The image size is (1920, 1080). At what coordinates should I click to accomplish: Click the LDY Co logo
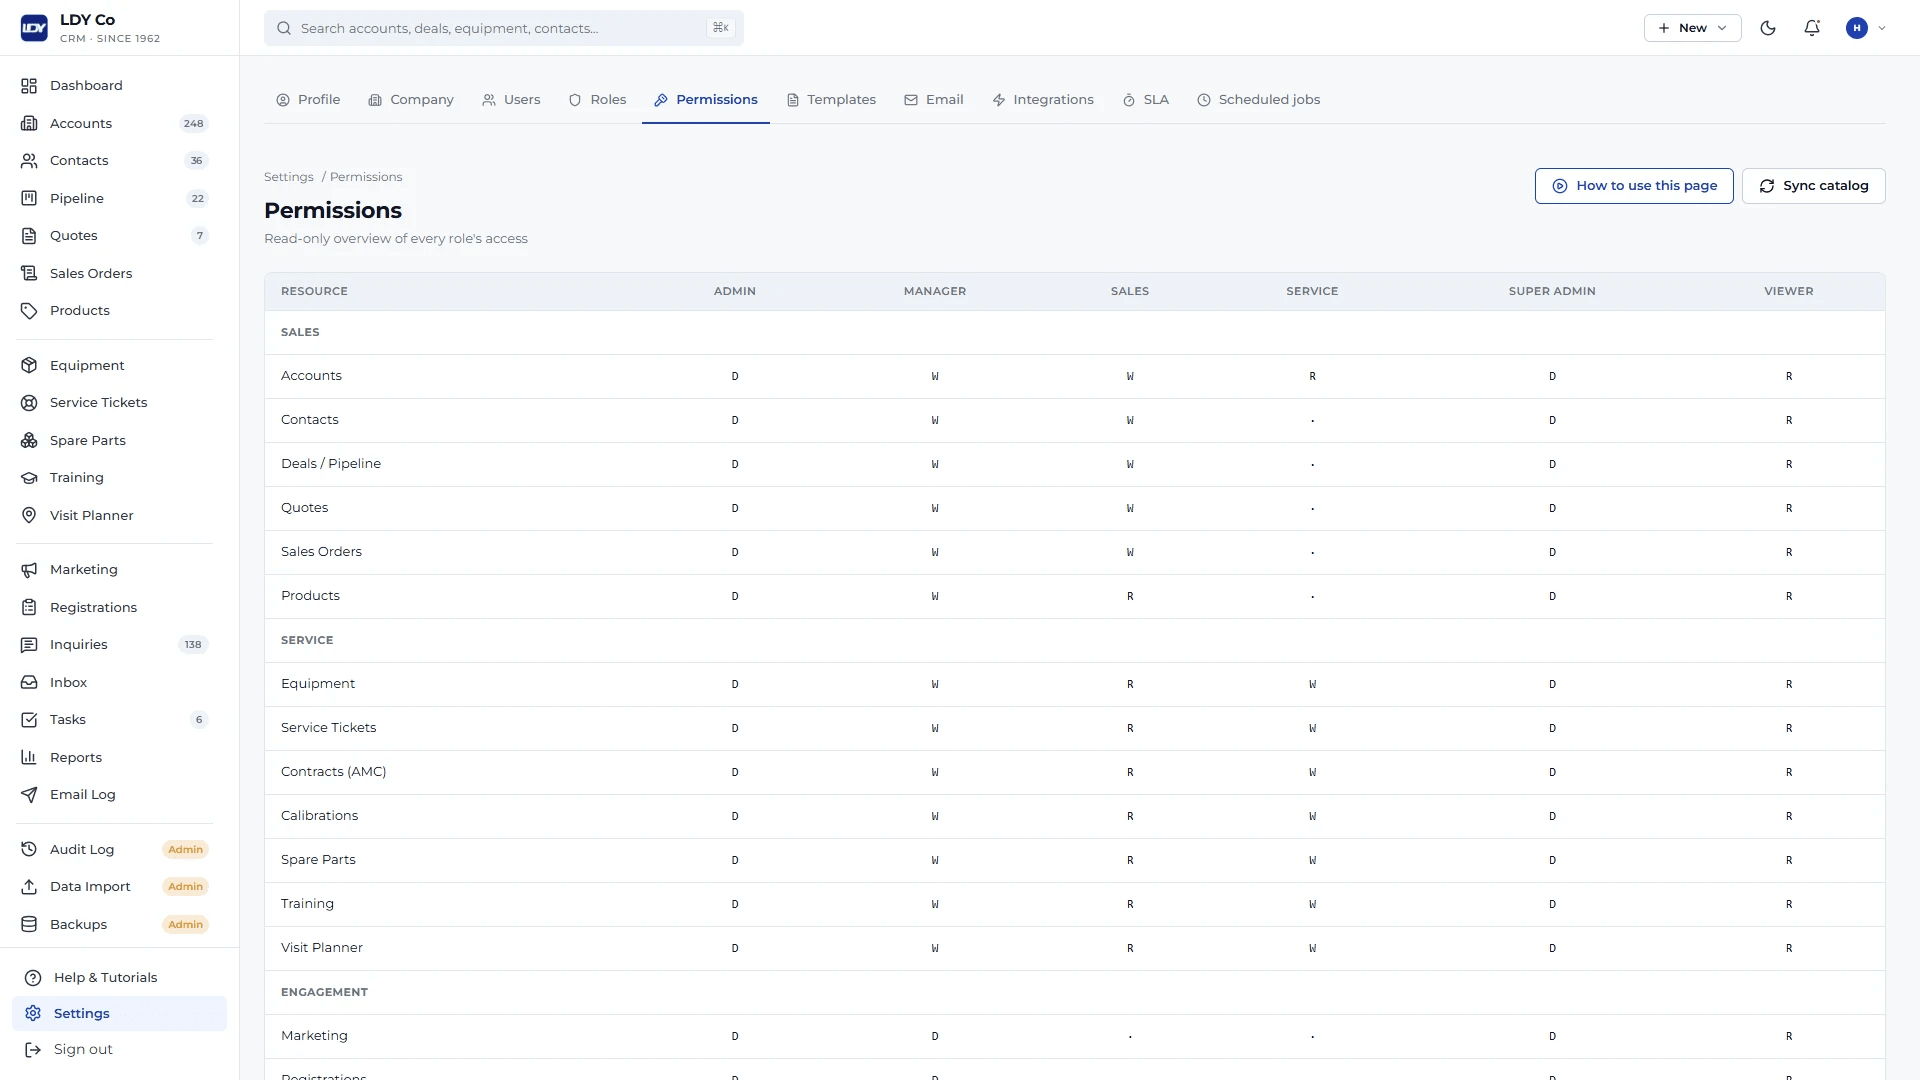coord(34,28)
